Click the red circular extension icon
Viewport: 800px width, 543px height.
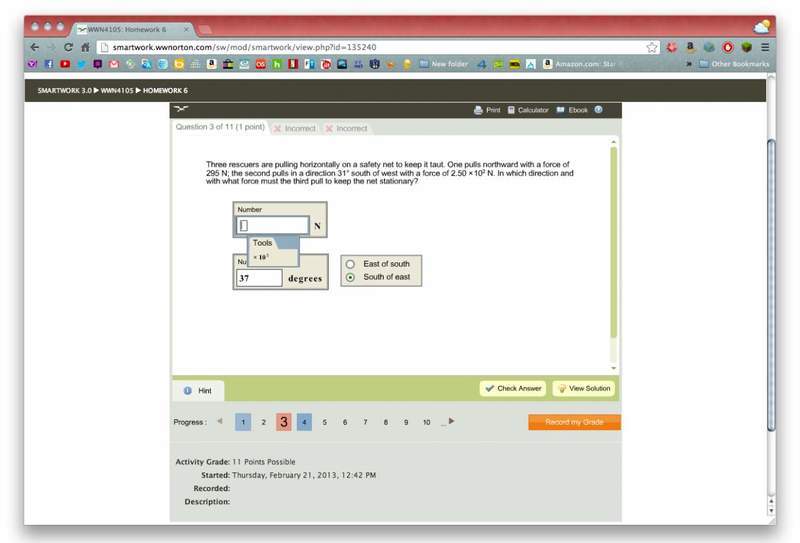click(x=728, y=47)
